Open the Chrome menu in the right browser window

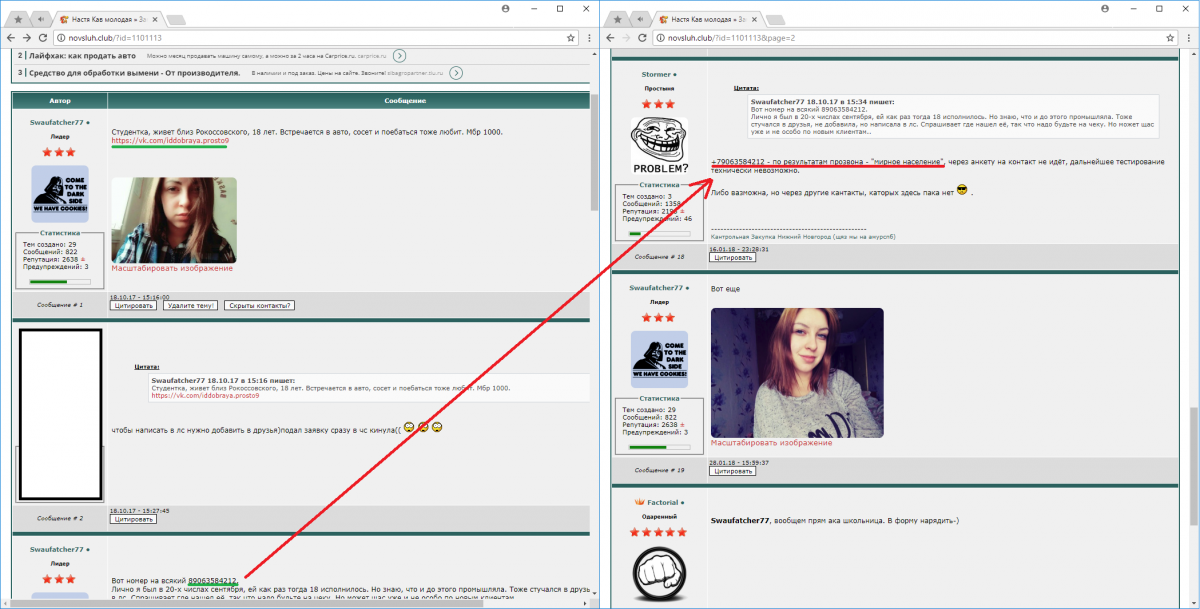pyautogui.click(x=1190, y=37)
